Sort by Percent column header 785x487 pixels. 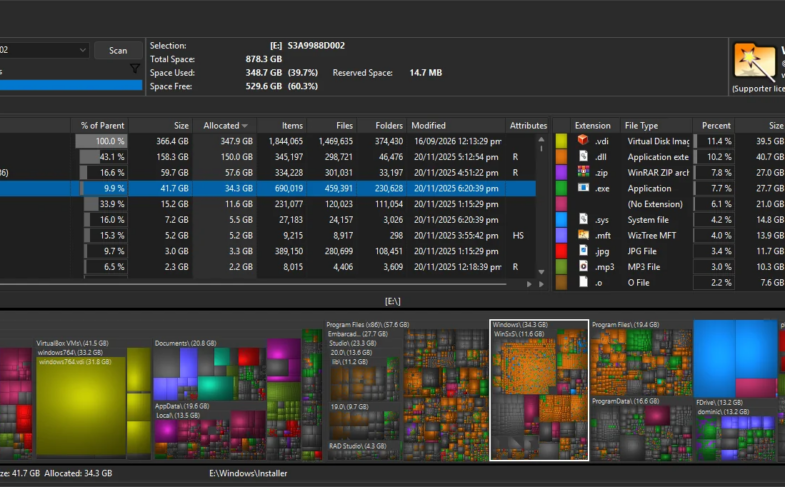click(714, 126)
